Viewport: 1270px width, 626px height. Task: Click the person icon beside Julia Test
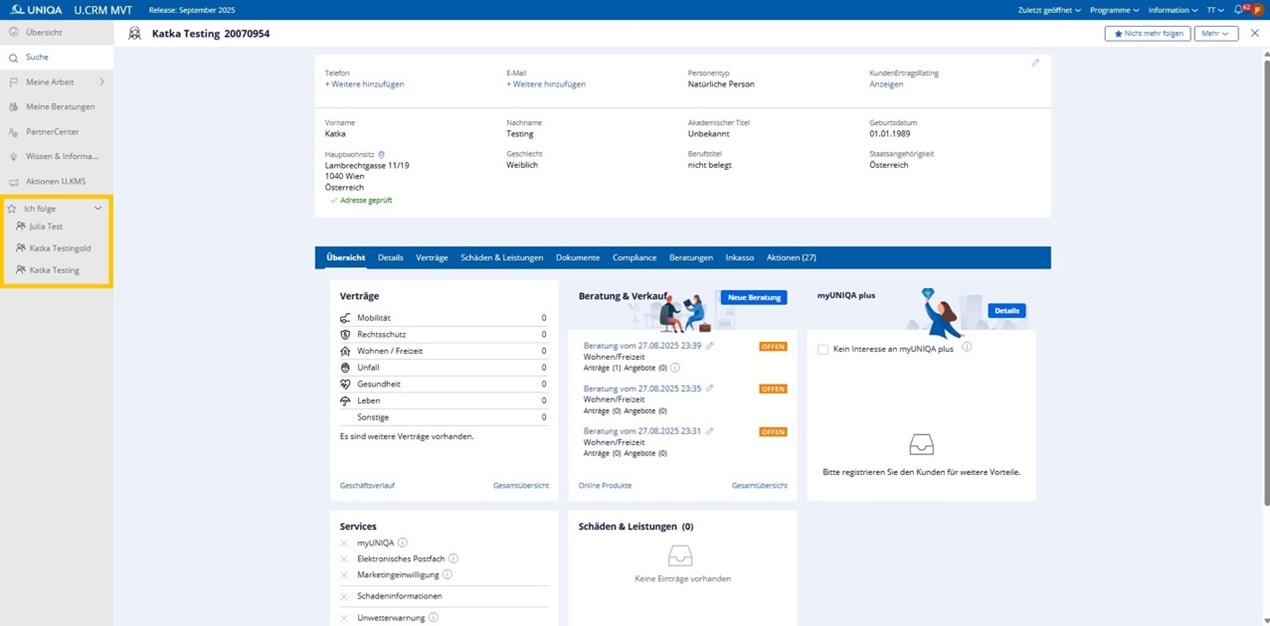pos(21,226)
